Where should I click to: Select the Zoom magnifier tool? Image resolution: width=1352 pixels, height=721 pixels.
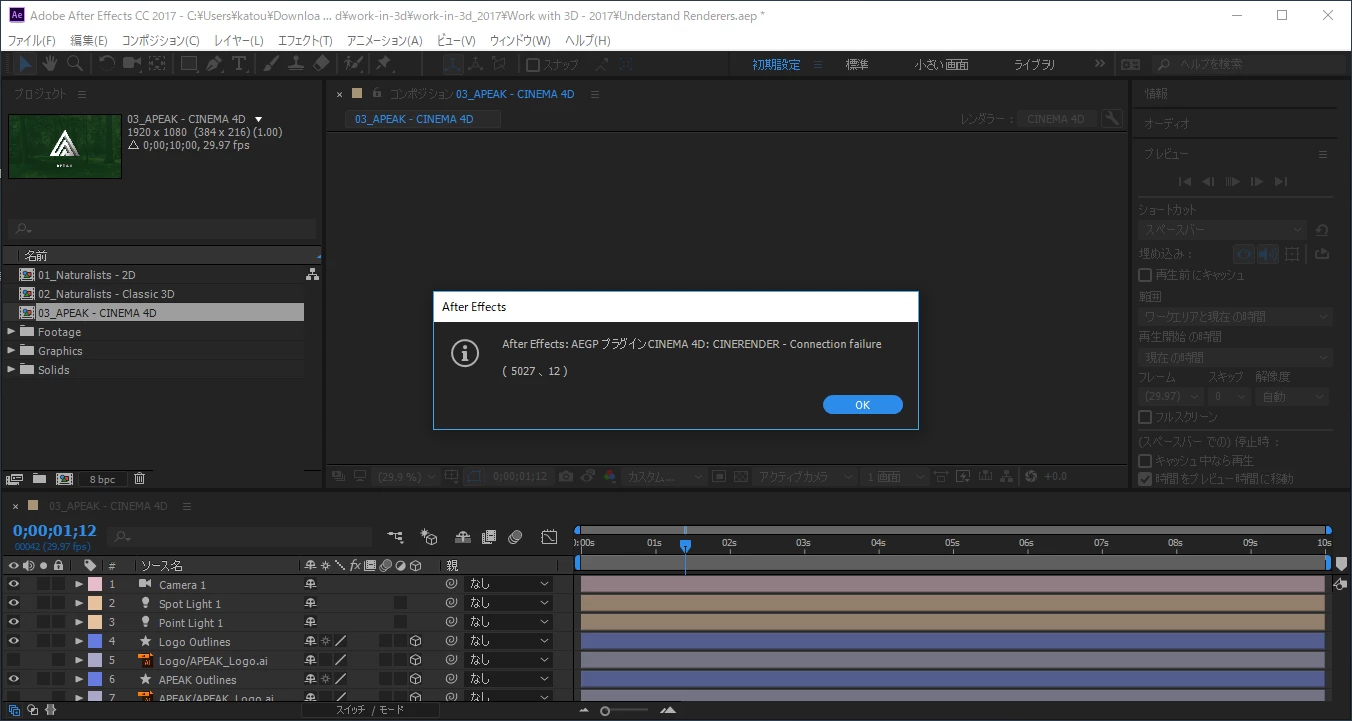tap(74, 64)
